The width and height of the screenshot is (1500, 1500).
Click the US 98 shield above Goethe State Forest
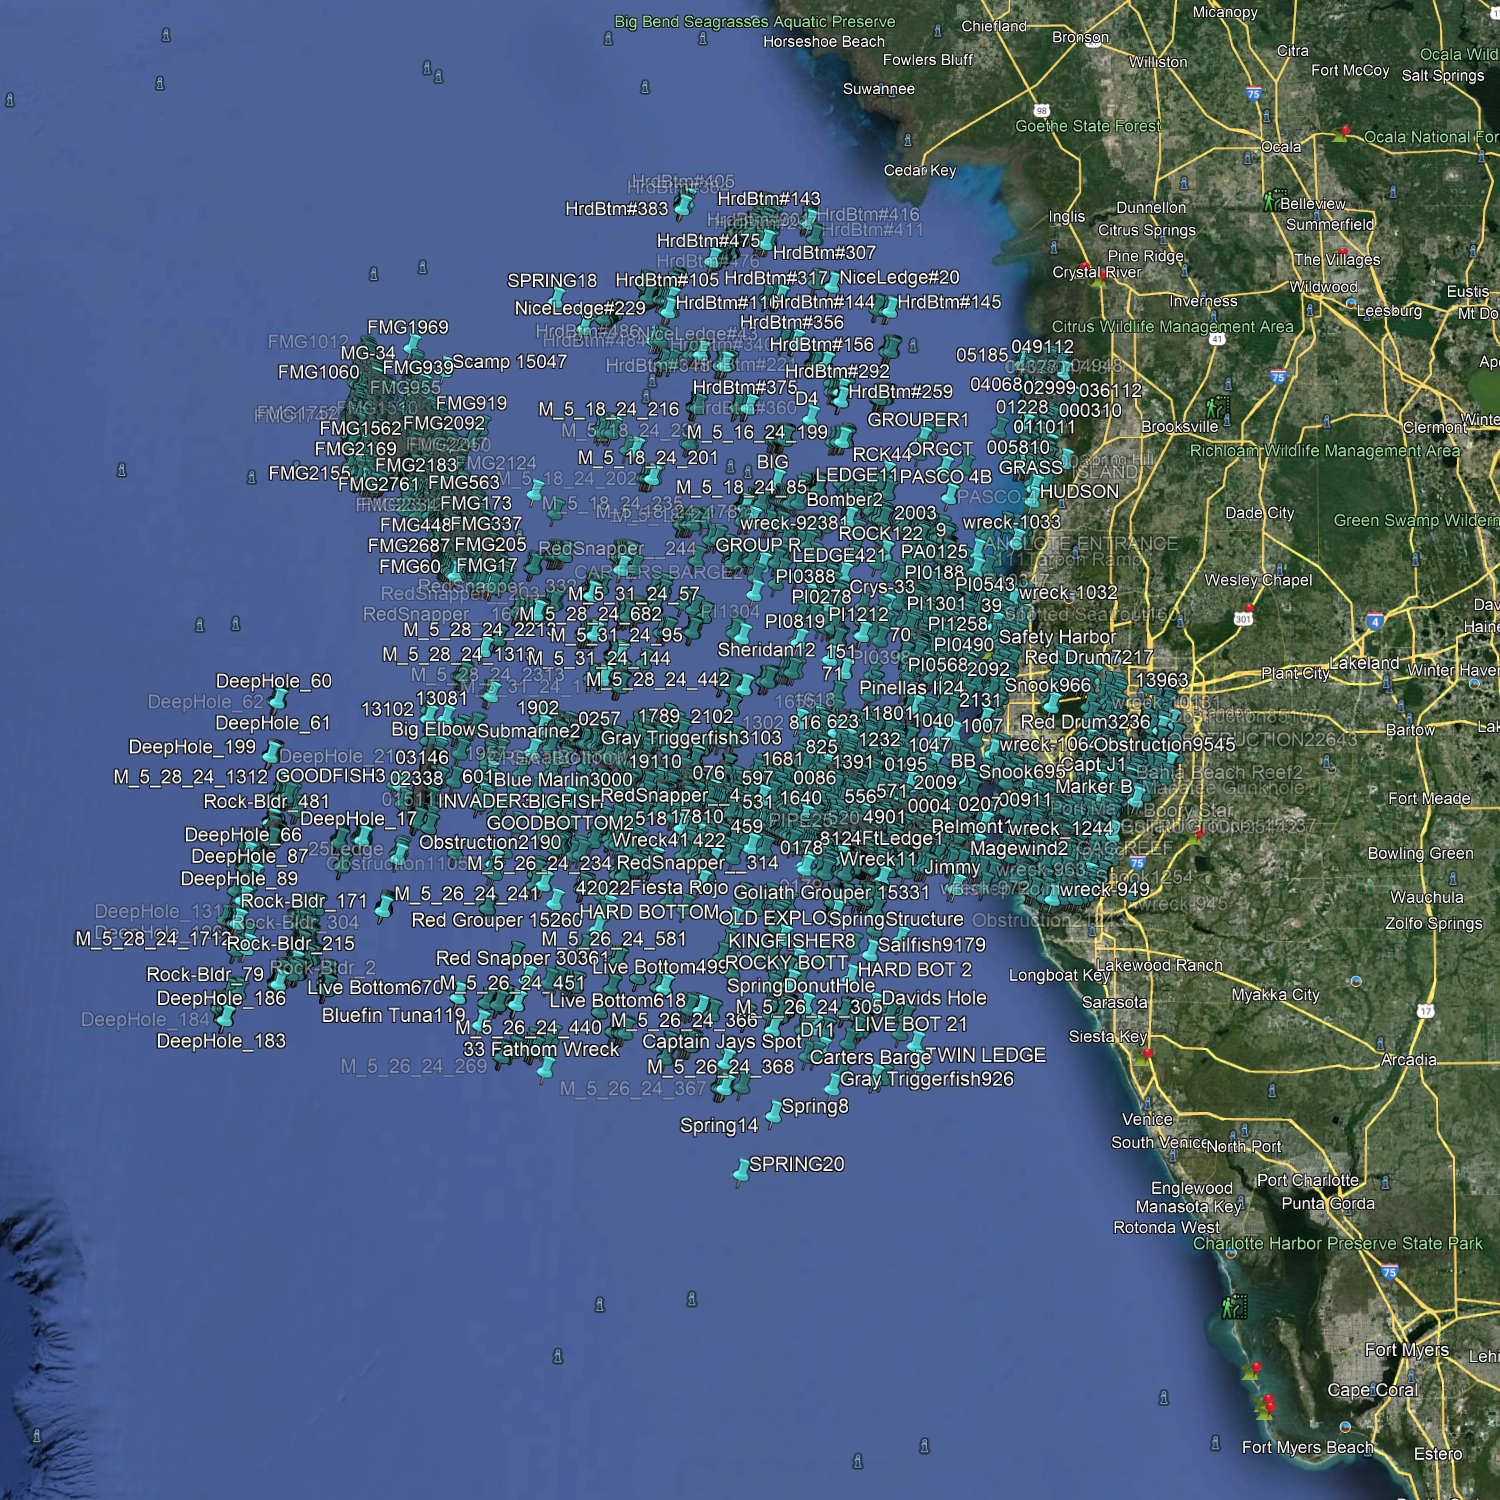pyautogui.click(x=1041, y=111)
